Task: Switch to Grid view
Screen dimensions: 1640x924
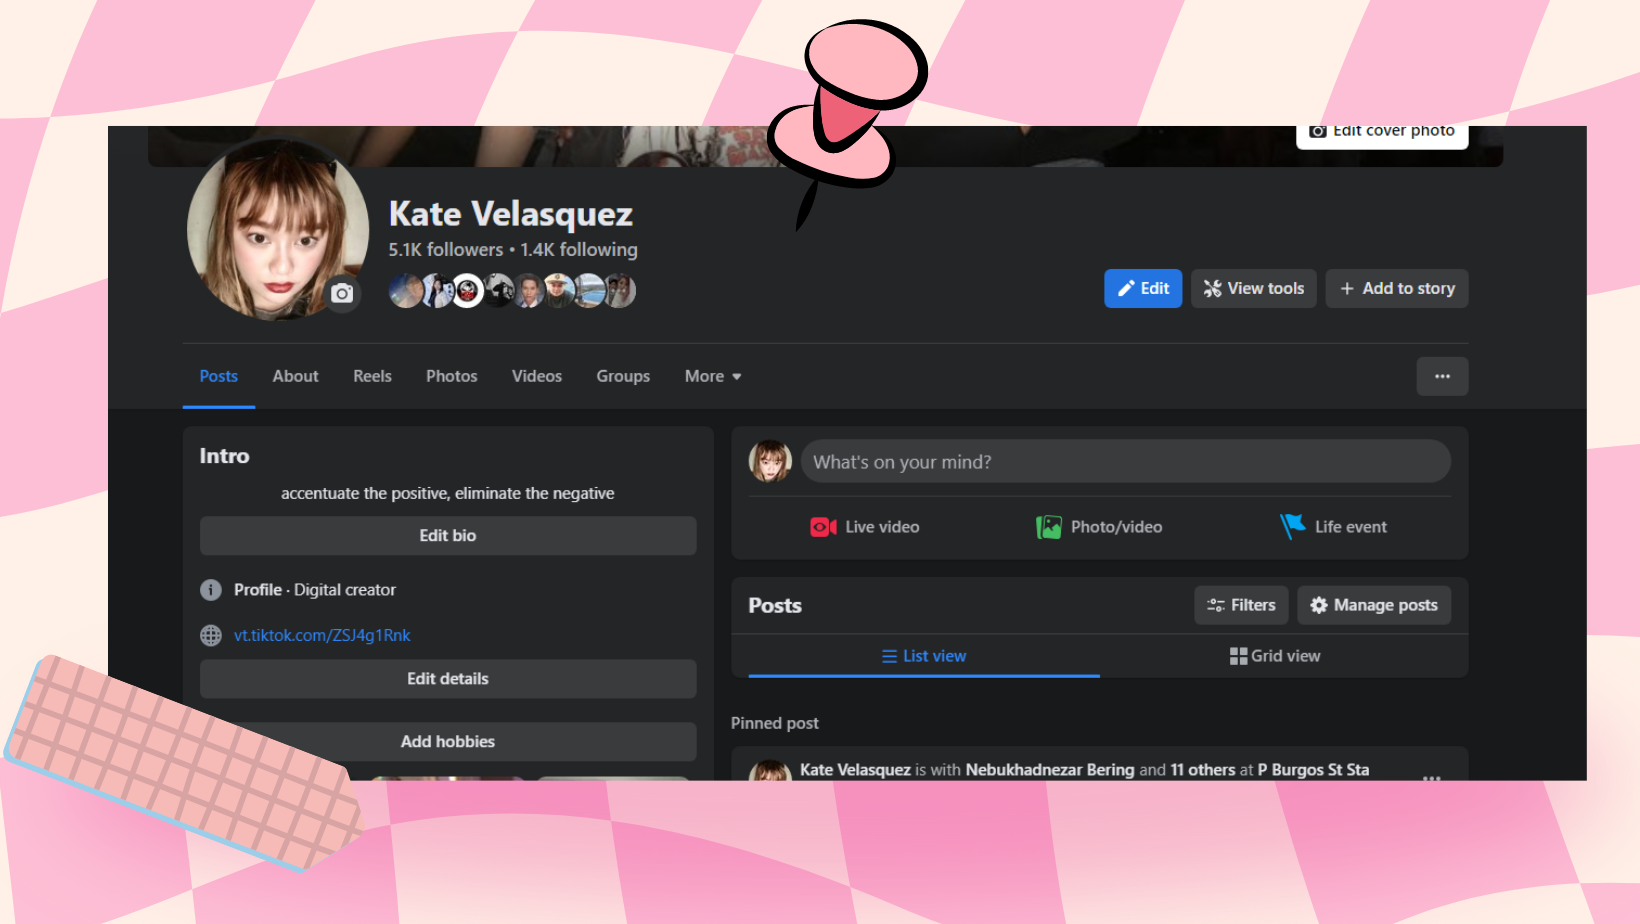Action: click(x=1275, y=656)
